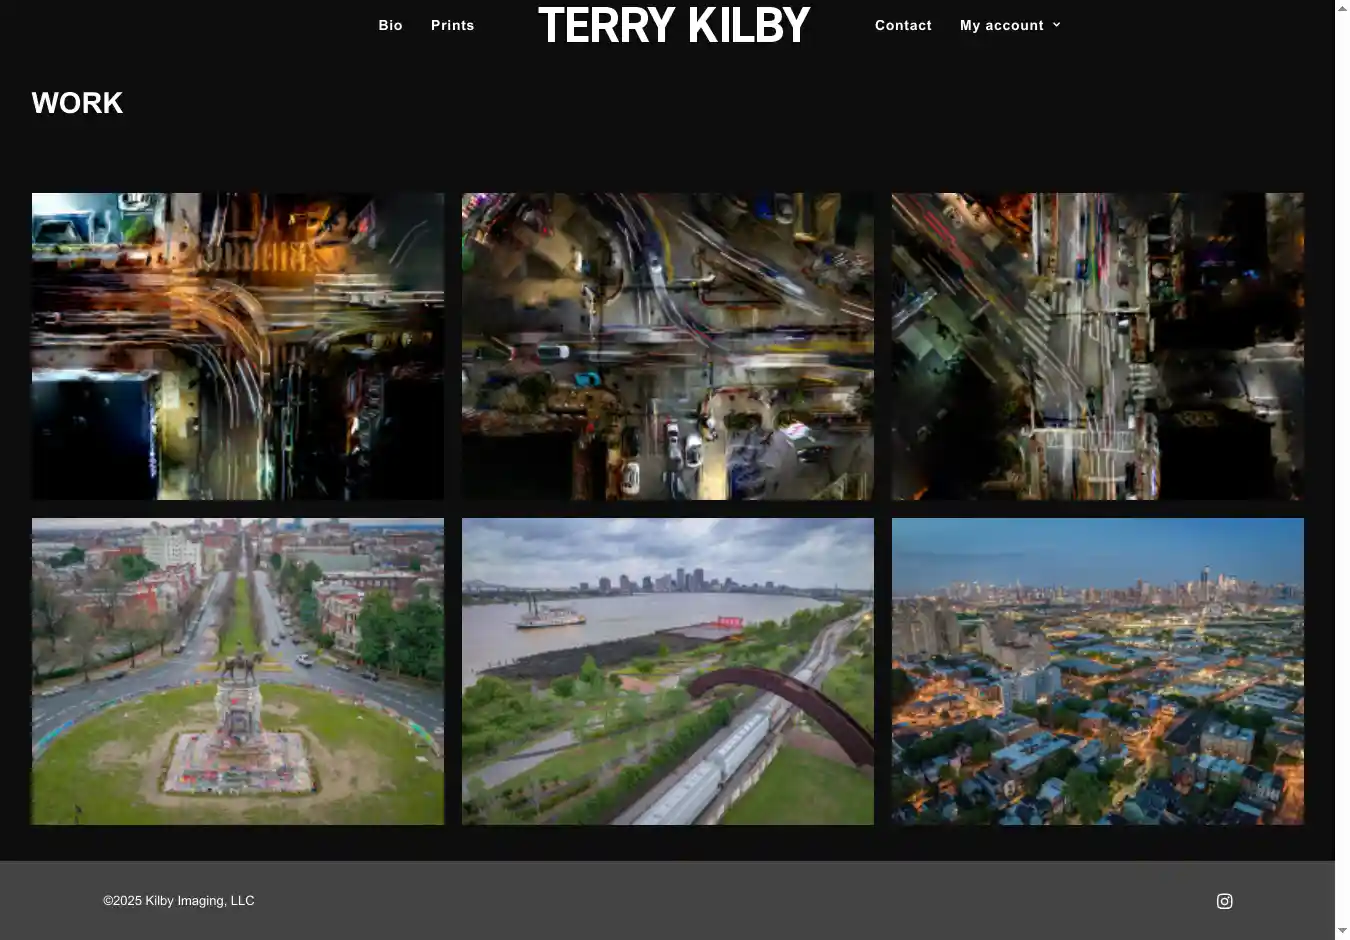Open the crosswalk street aerial night photo
Viewport: 1350px width, 940px height.
[1097, 346]
